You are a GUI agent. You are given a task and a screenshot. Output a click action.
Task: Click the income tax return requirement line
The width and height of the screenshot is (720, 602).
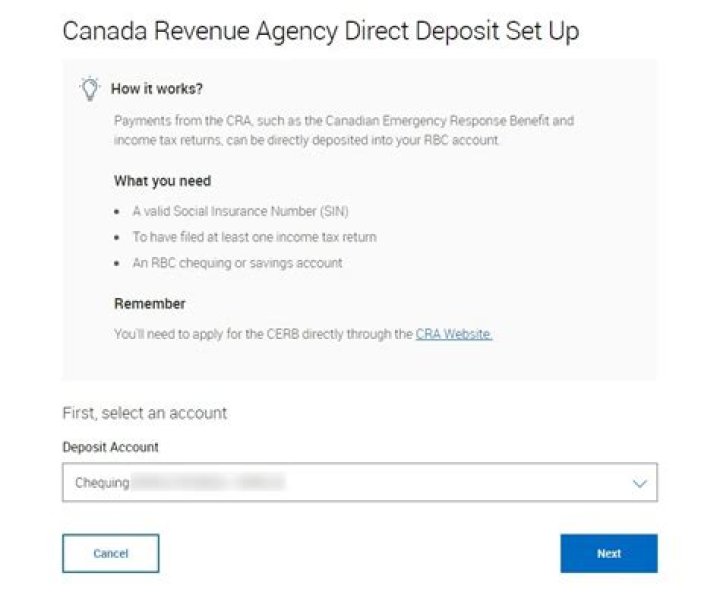pos(254,237)
